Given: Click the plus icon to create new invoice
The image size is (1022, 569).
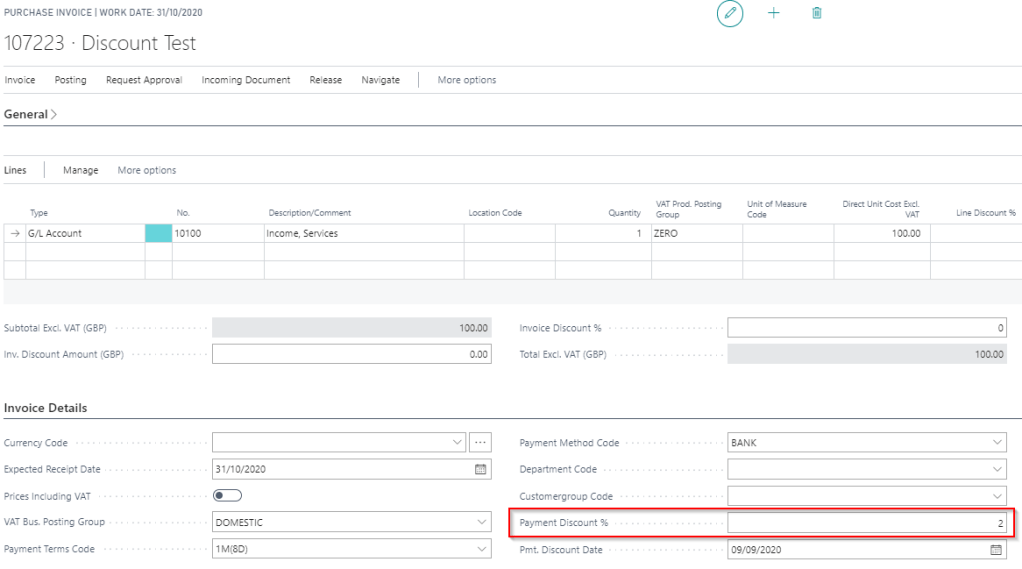Looking at the screenshot, I should (773, 14).
